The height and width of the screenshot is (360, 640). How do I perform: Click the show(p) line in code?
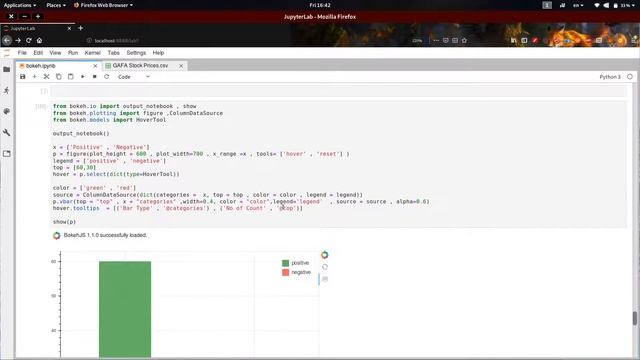[x=64, y=222]
